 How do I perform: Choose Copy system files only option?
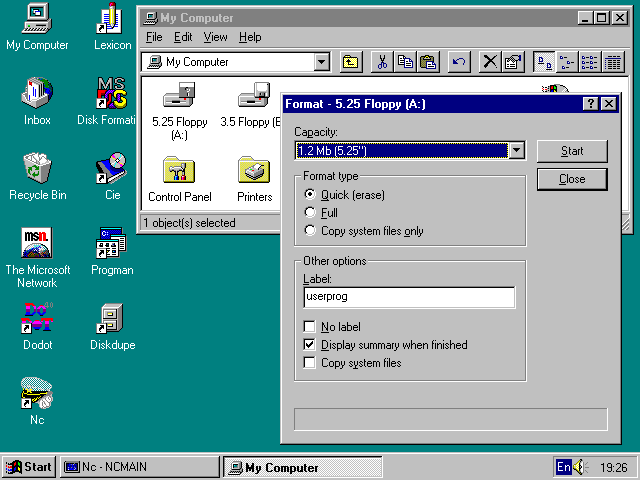[x=310, y=231]
